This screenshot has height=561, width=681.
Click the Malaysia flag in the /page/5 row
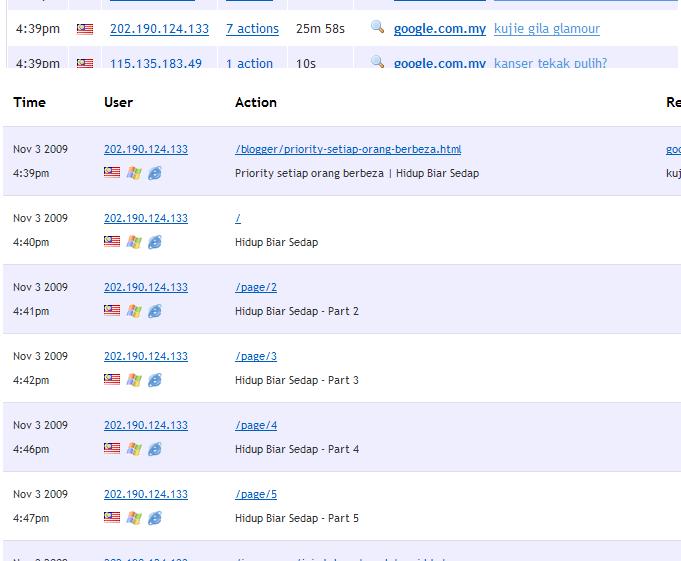pyautogui.click(x=112, y=518)
